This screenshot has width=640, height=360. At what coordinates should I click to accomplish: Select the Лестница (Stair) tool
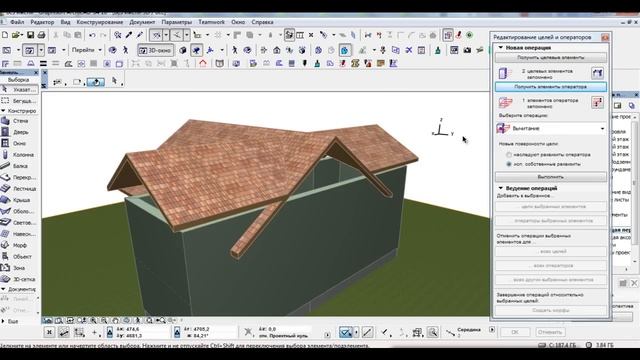(x=19, y=189)
